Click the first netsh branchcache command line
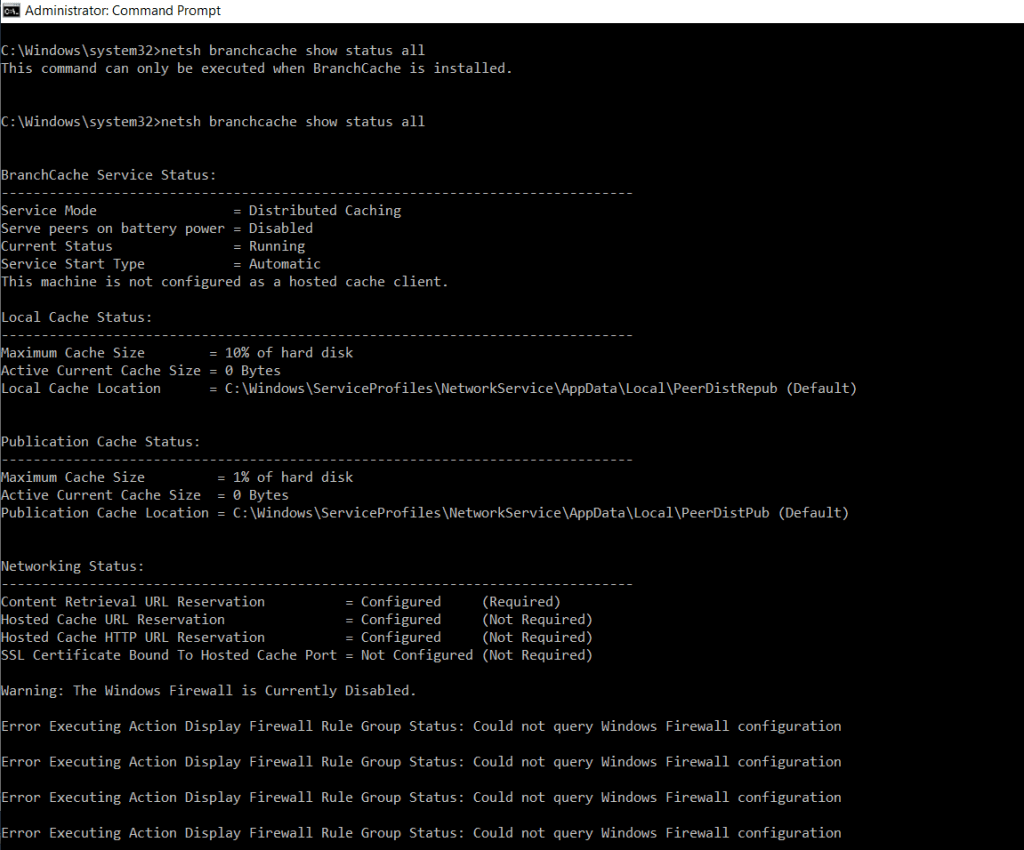Screen dimensions: 1024x850 pyautogui.click(x=210, y=49)
